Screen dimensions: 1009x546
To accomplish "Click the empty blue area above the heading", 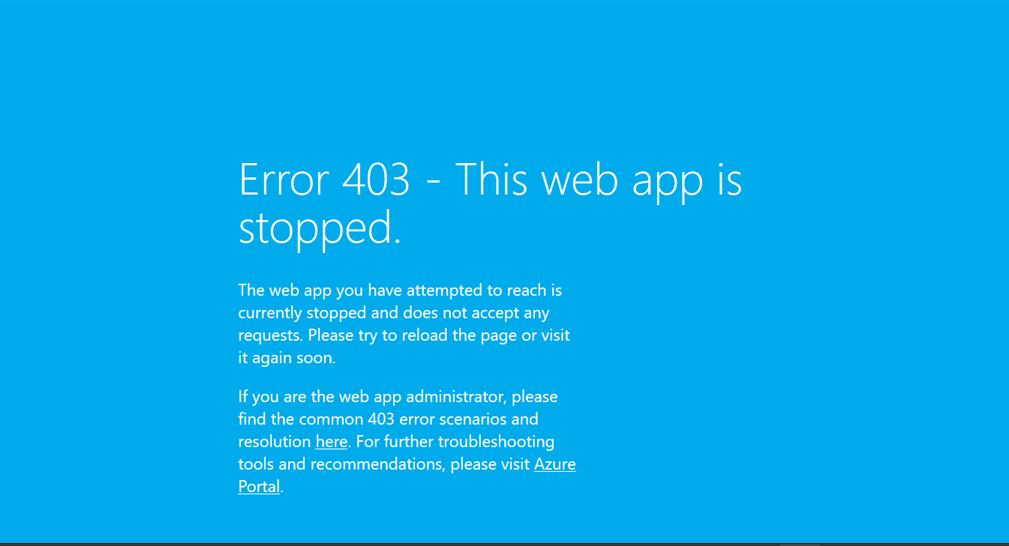I will (504, 77).
